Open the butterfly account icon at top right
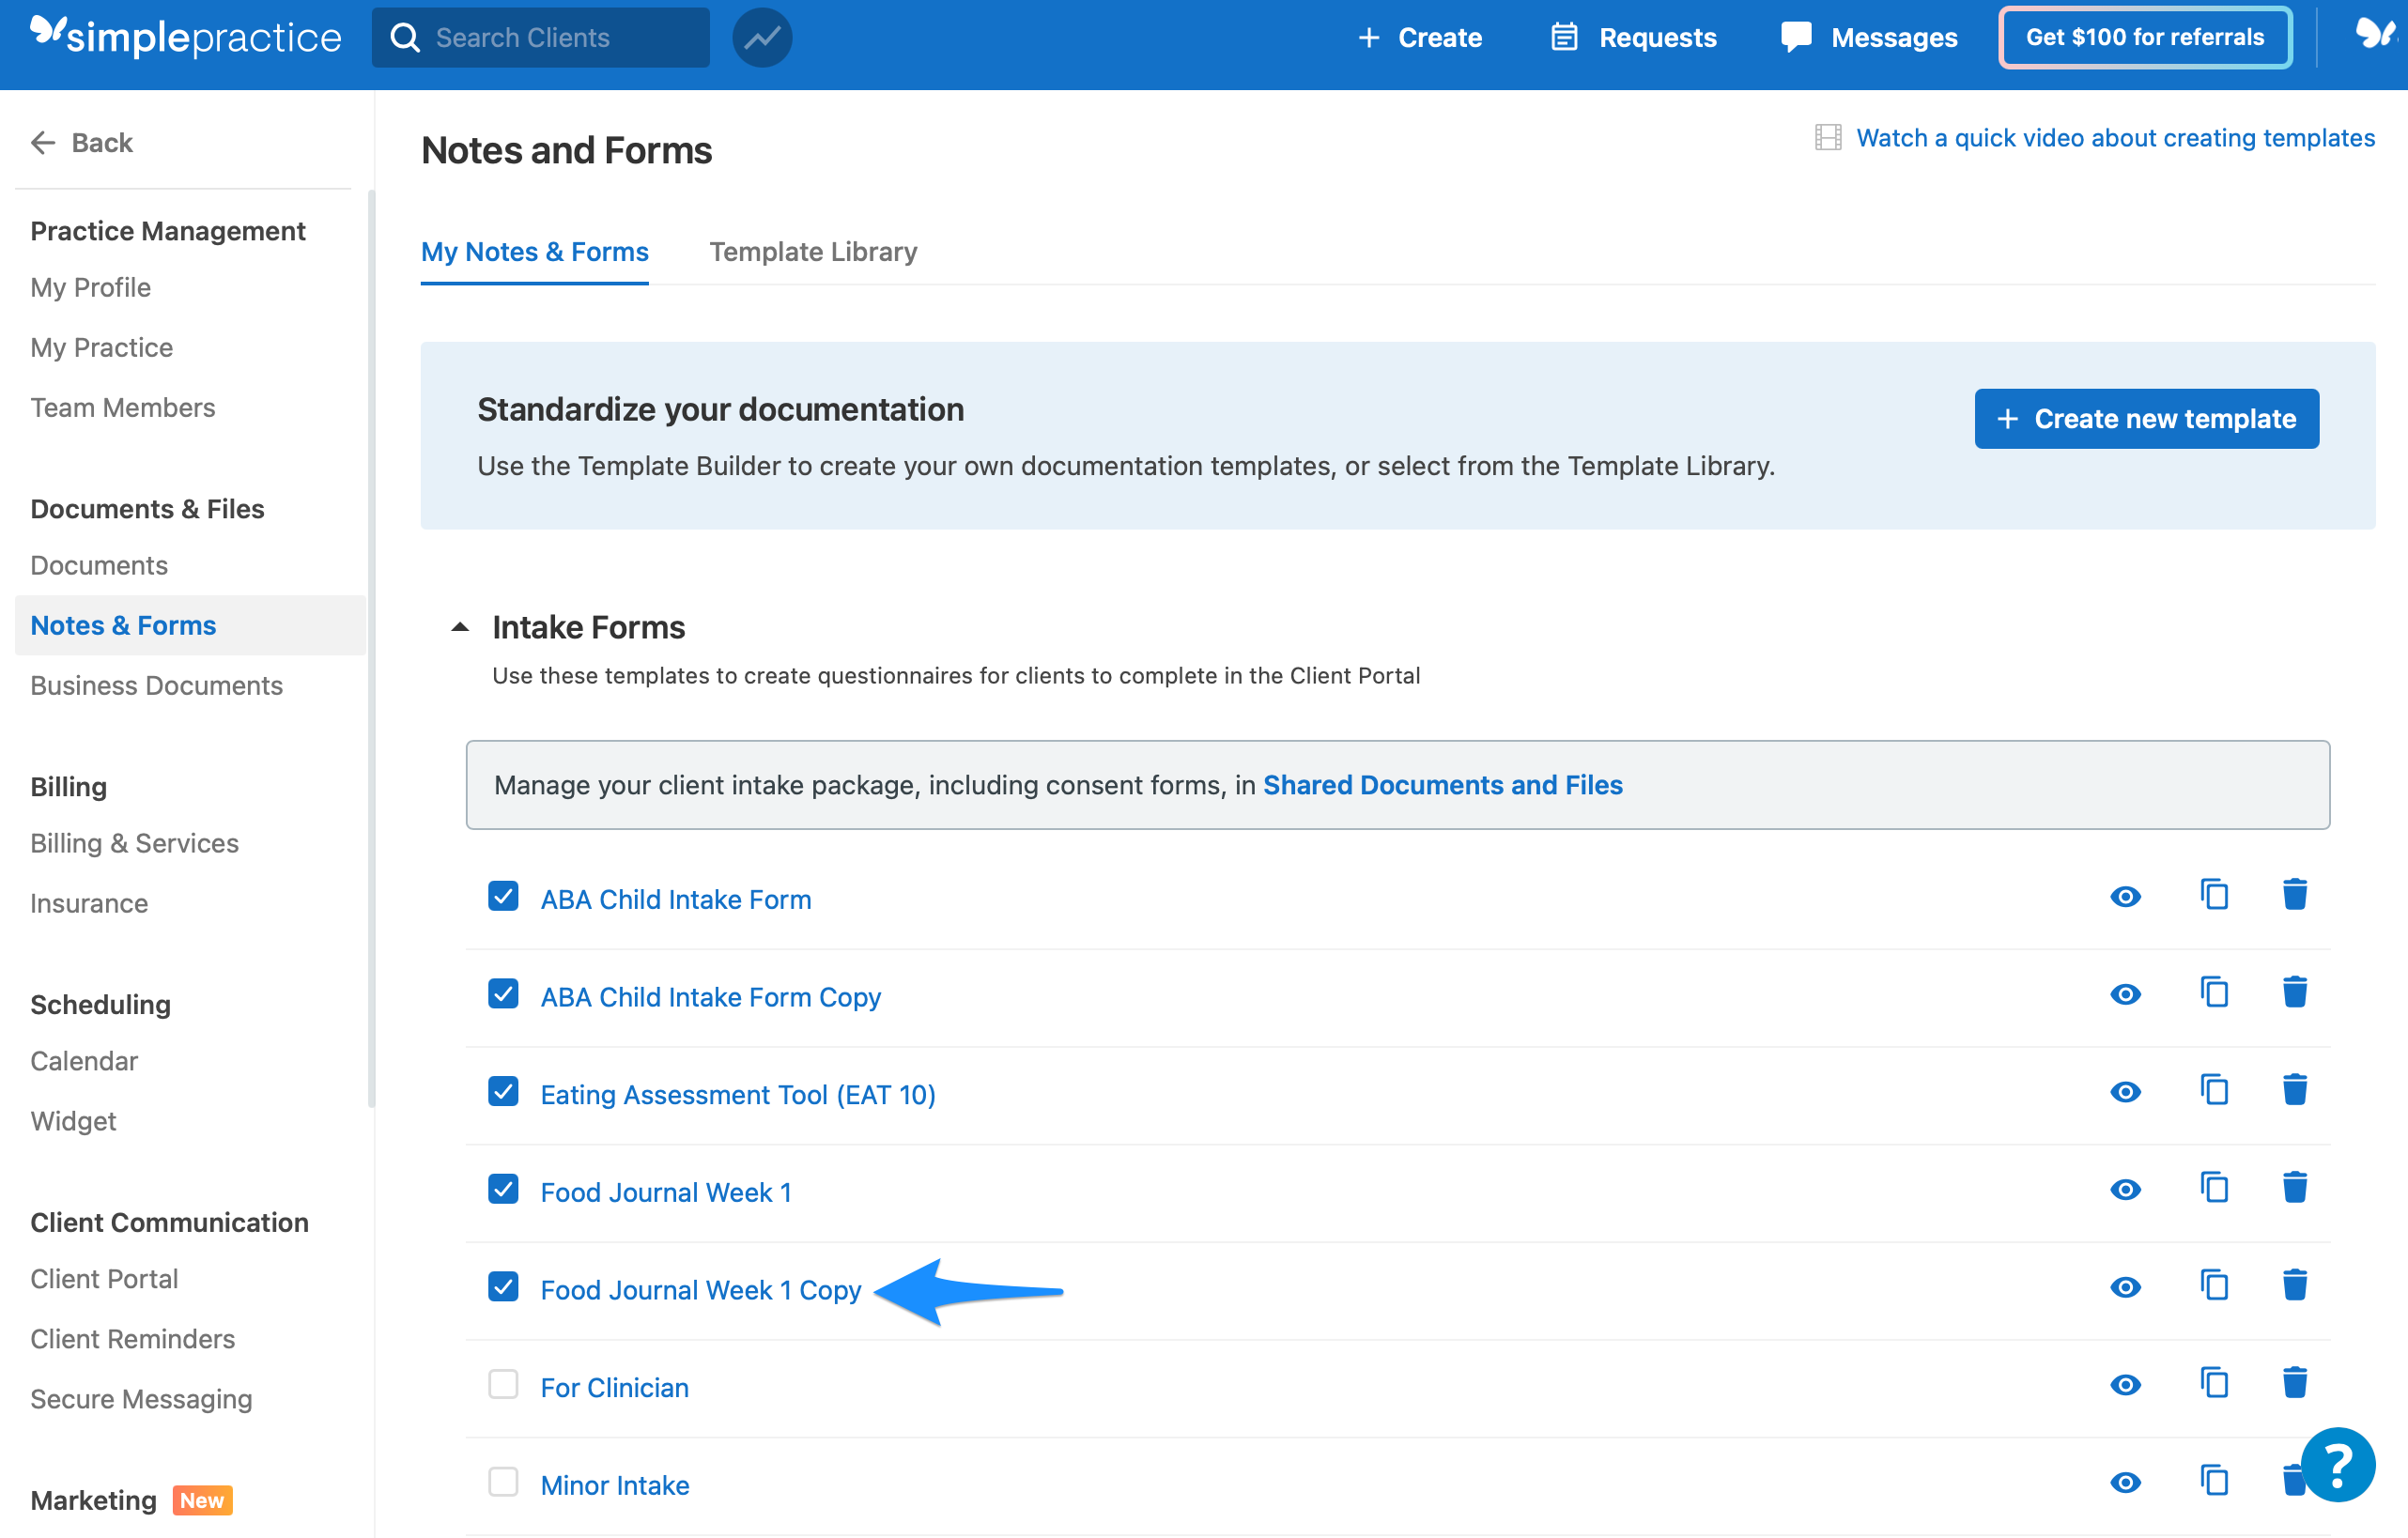The height and width of the screenshot is (1538, 2408). (2376, 34)
